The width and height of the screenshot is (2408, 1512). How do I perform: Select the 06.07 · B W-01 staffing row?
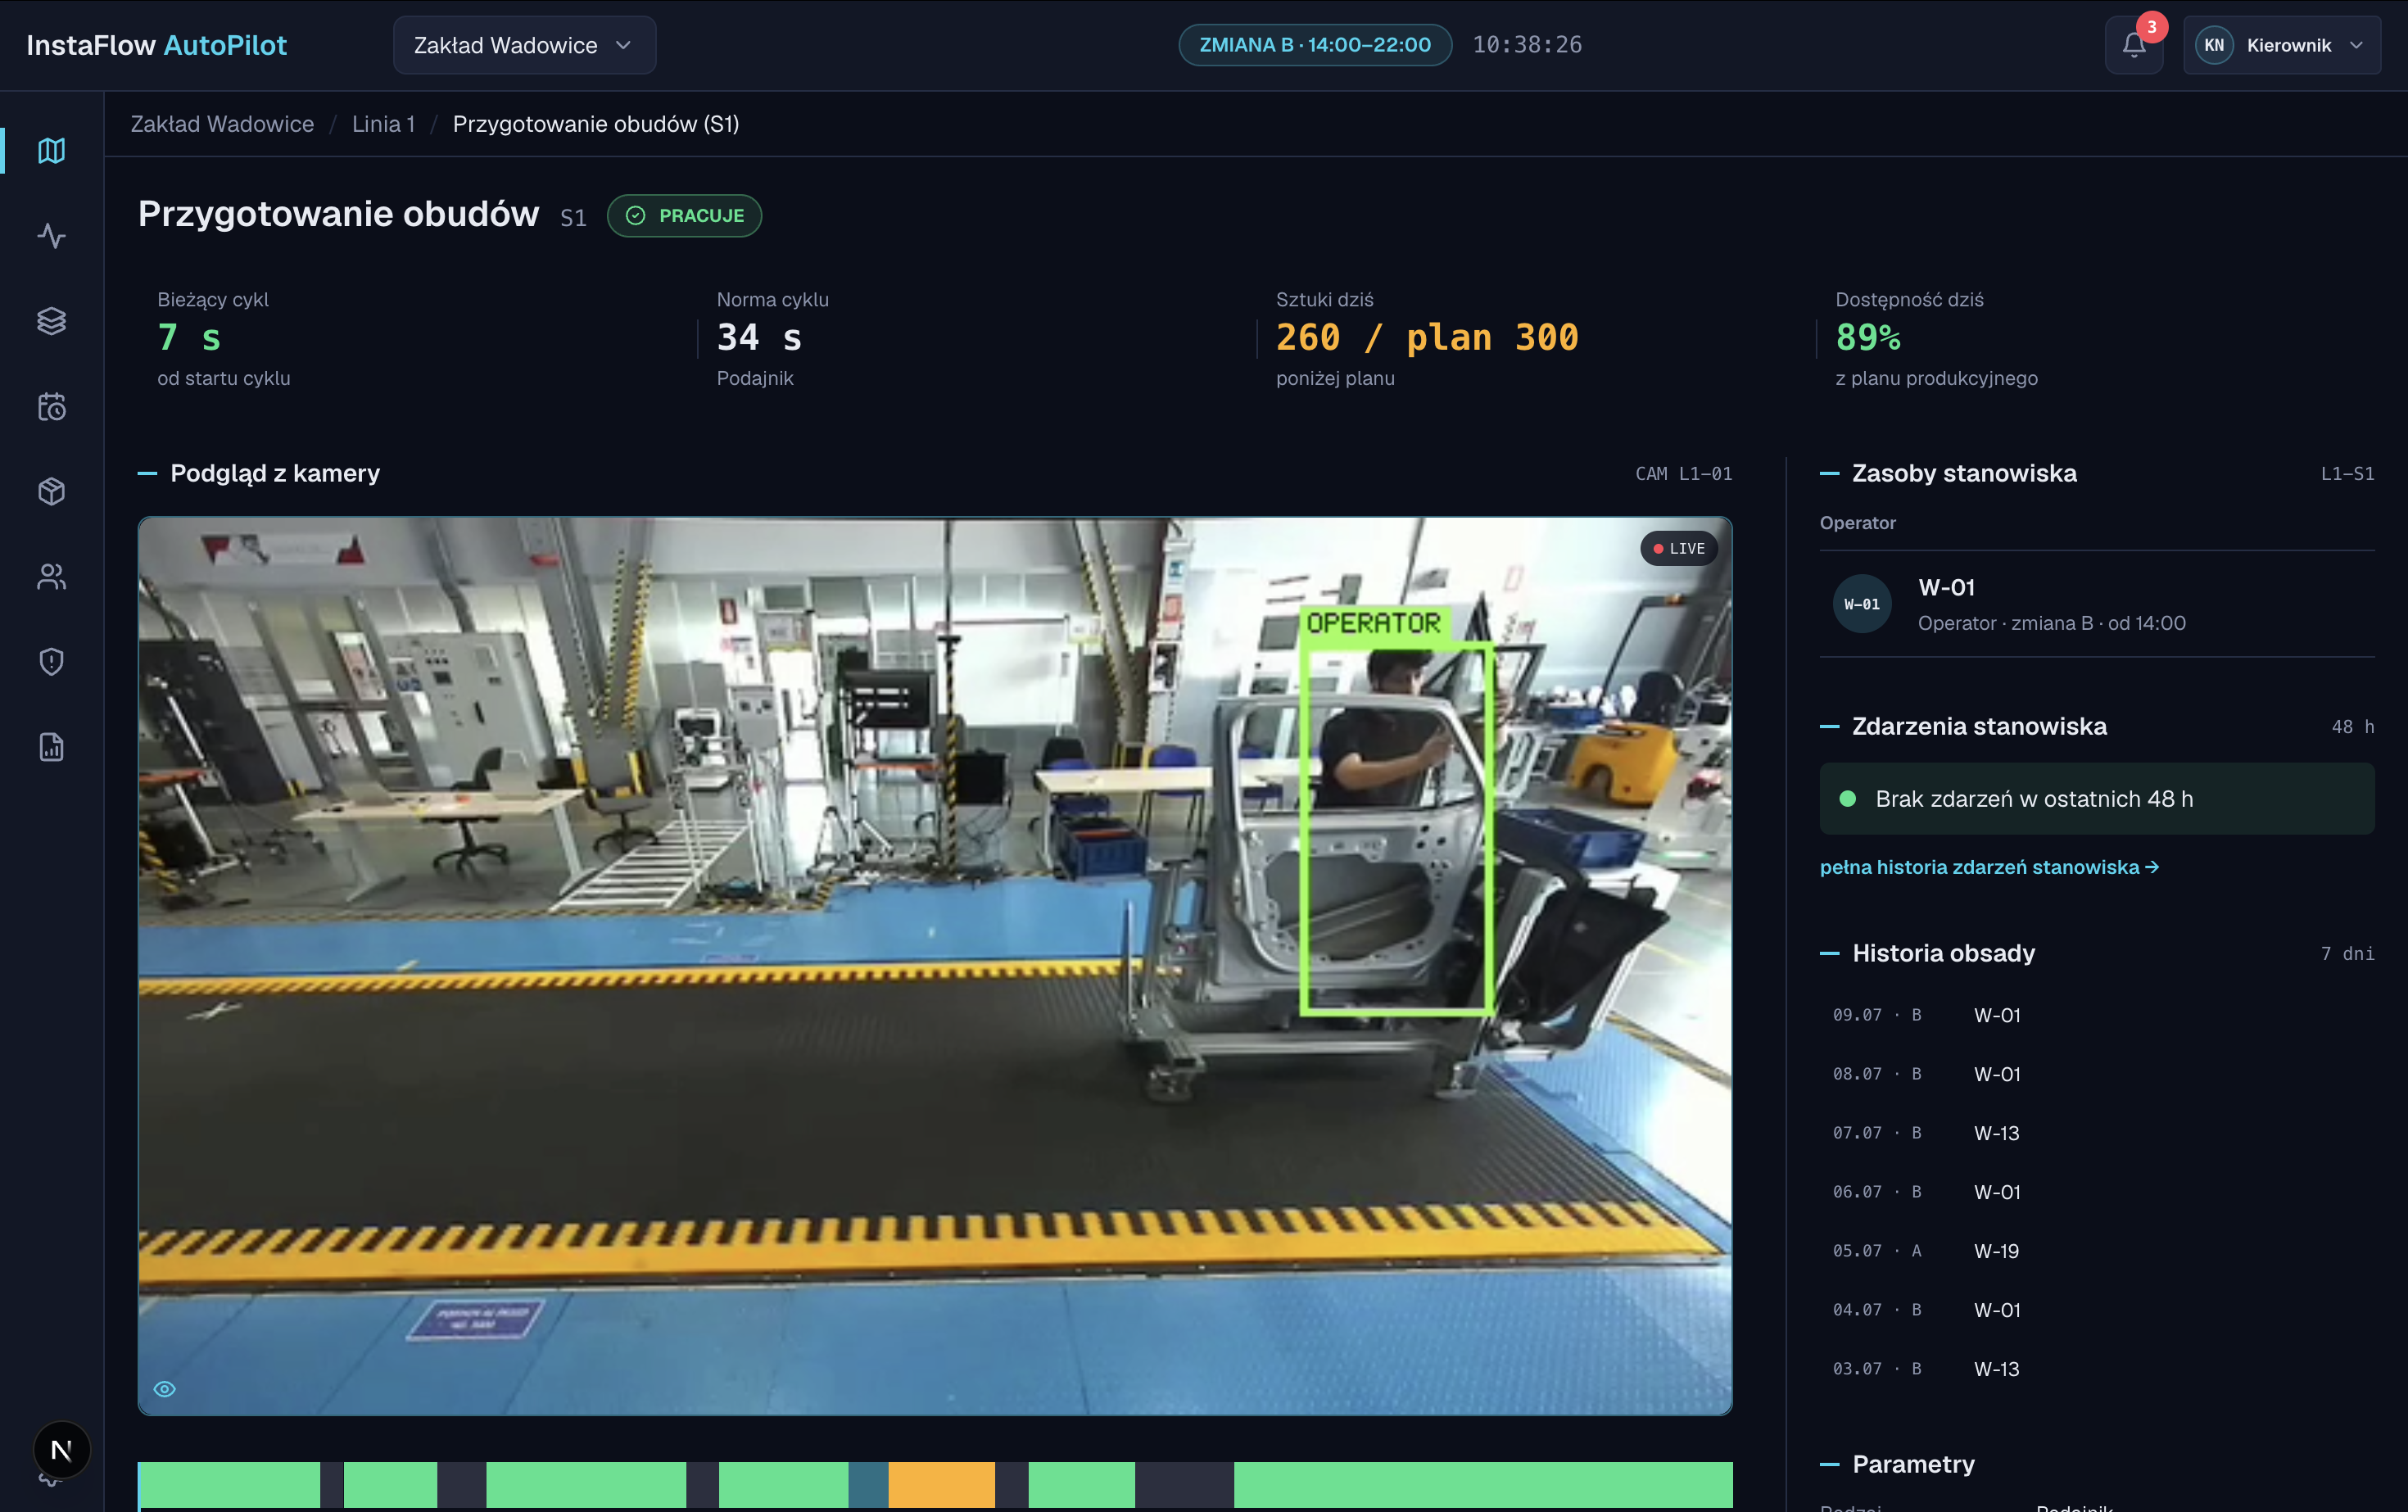pos(2097,1192)
